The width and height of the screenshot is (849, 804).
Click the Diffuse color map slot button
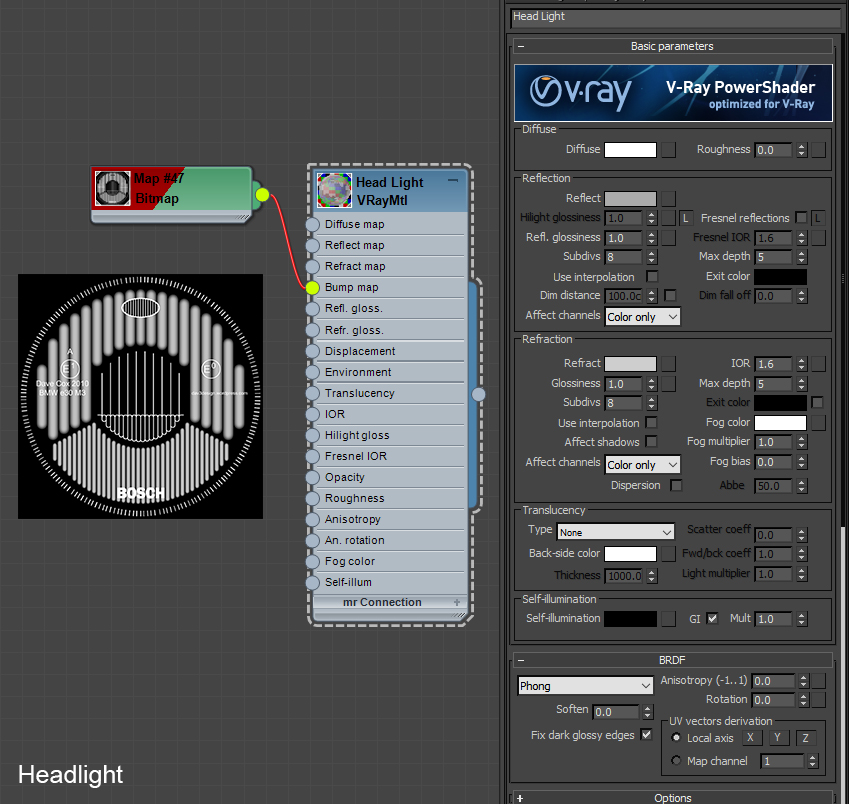pos(669,150)
